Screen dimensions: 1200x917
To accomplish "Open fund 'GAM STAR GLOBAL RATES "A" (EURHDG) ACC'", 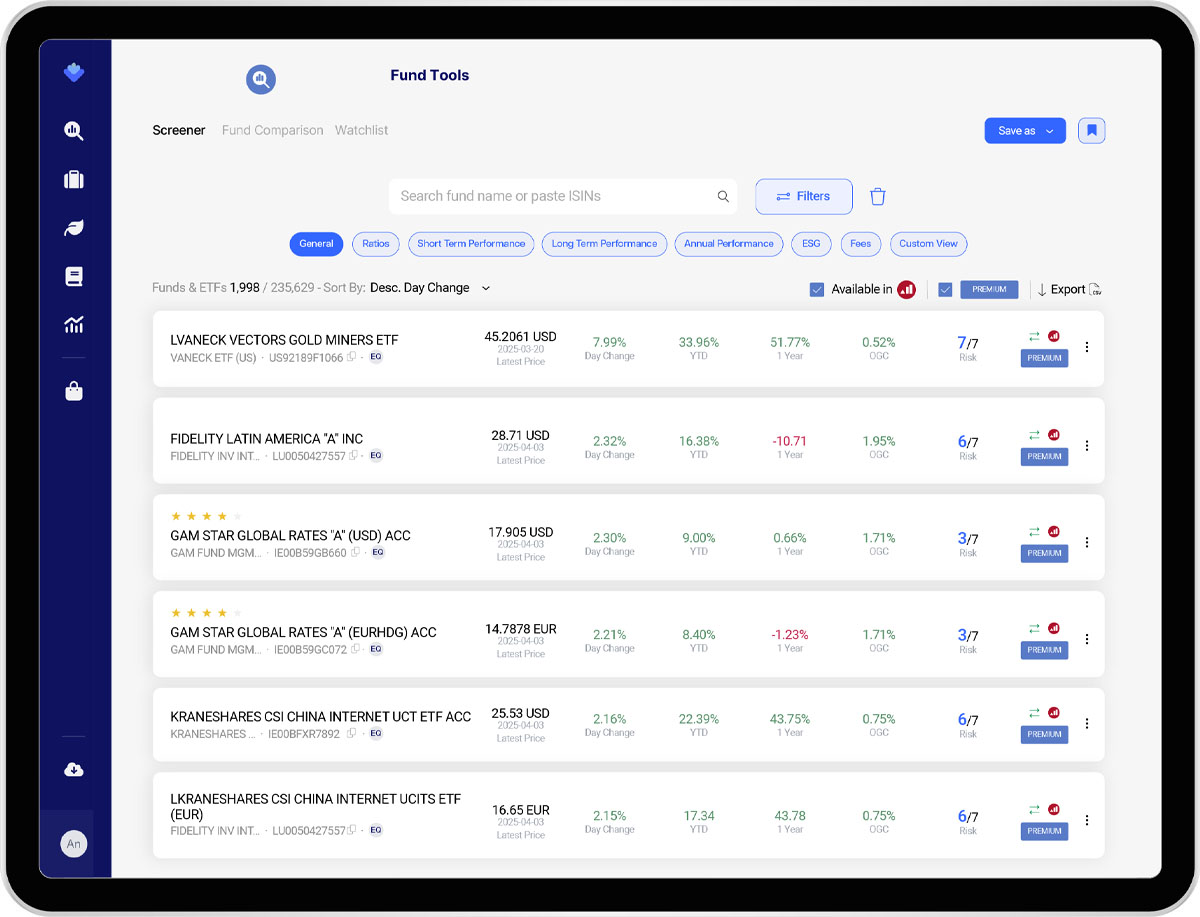I will (303, 633).
